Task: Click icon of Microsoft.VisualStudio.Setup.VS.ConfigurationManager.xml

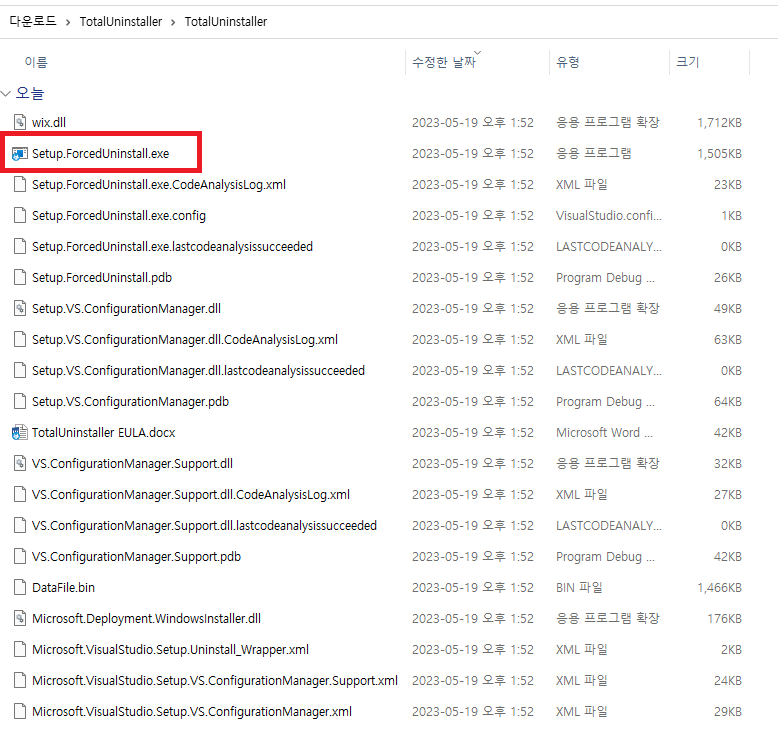Action: pos(20,711)
